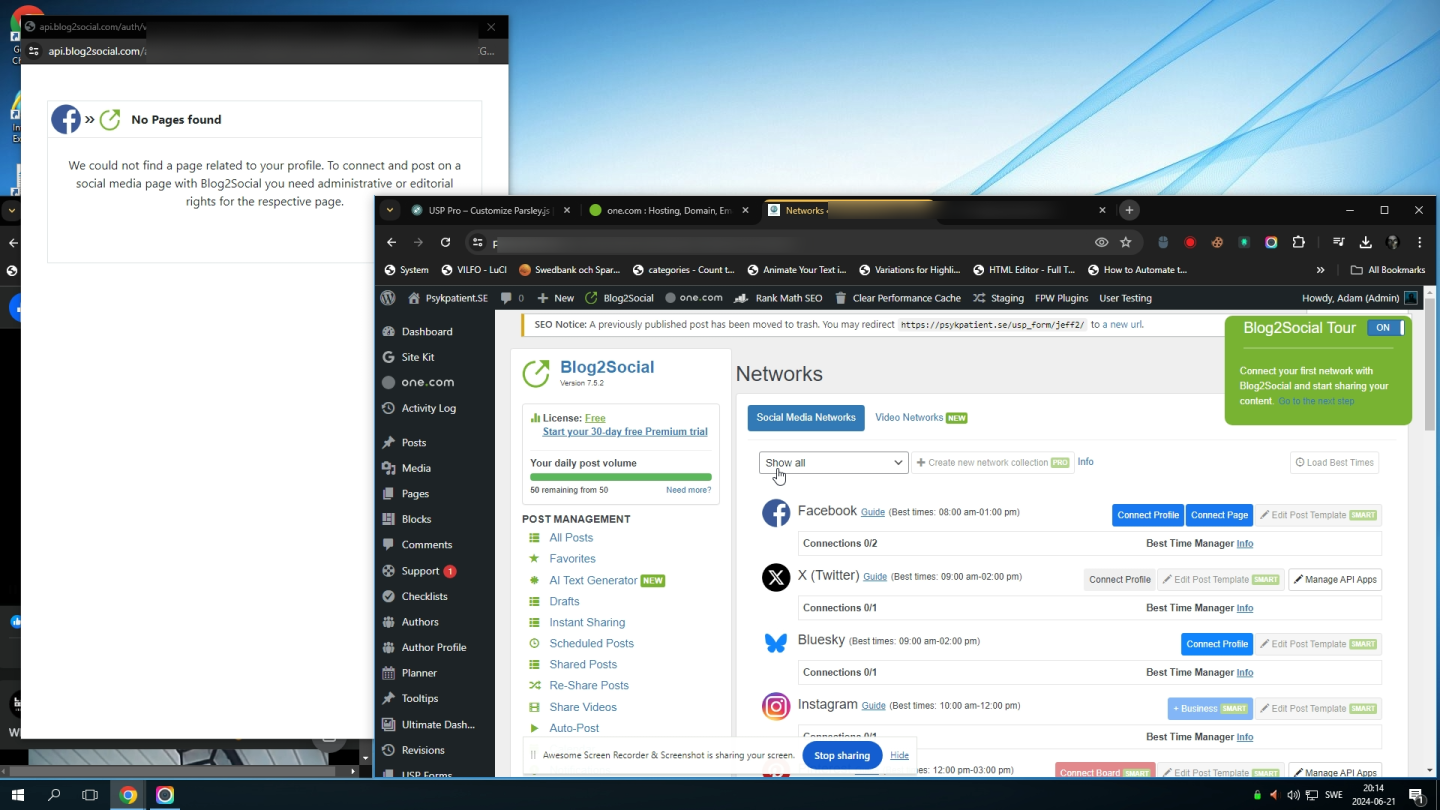This screenshot has height=810, width=1440.
Task: Click daily post volume progress bar
Action: [620, 477]
